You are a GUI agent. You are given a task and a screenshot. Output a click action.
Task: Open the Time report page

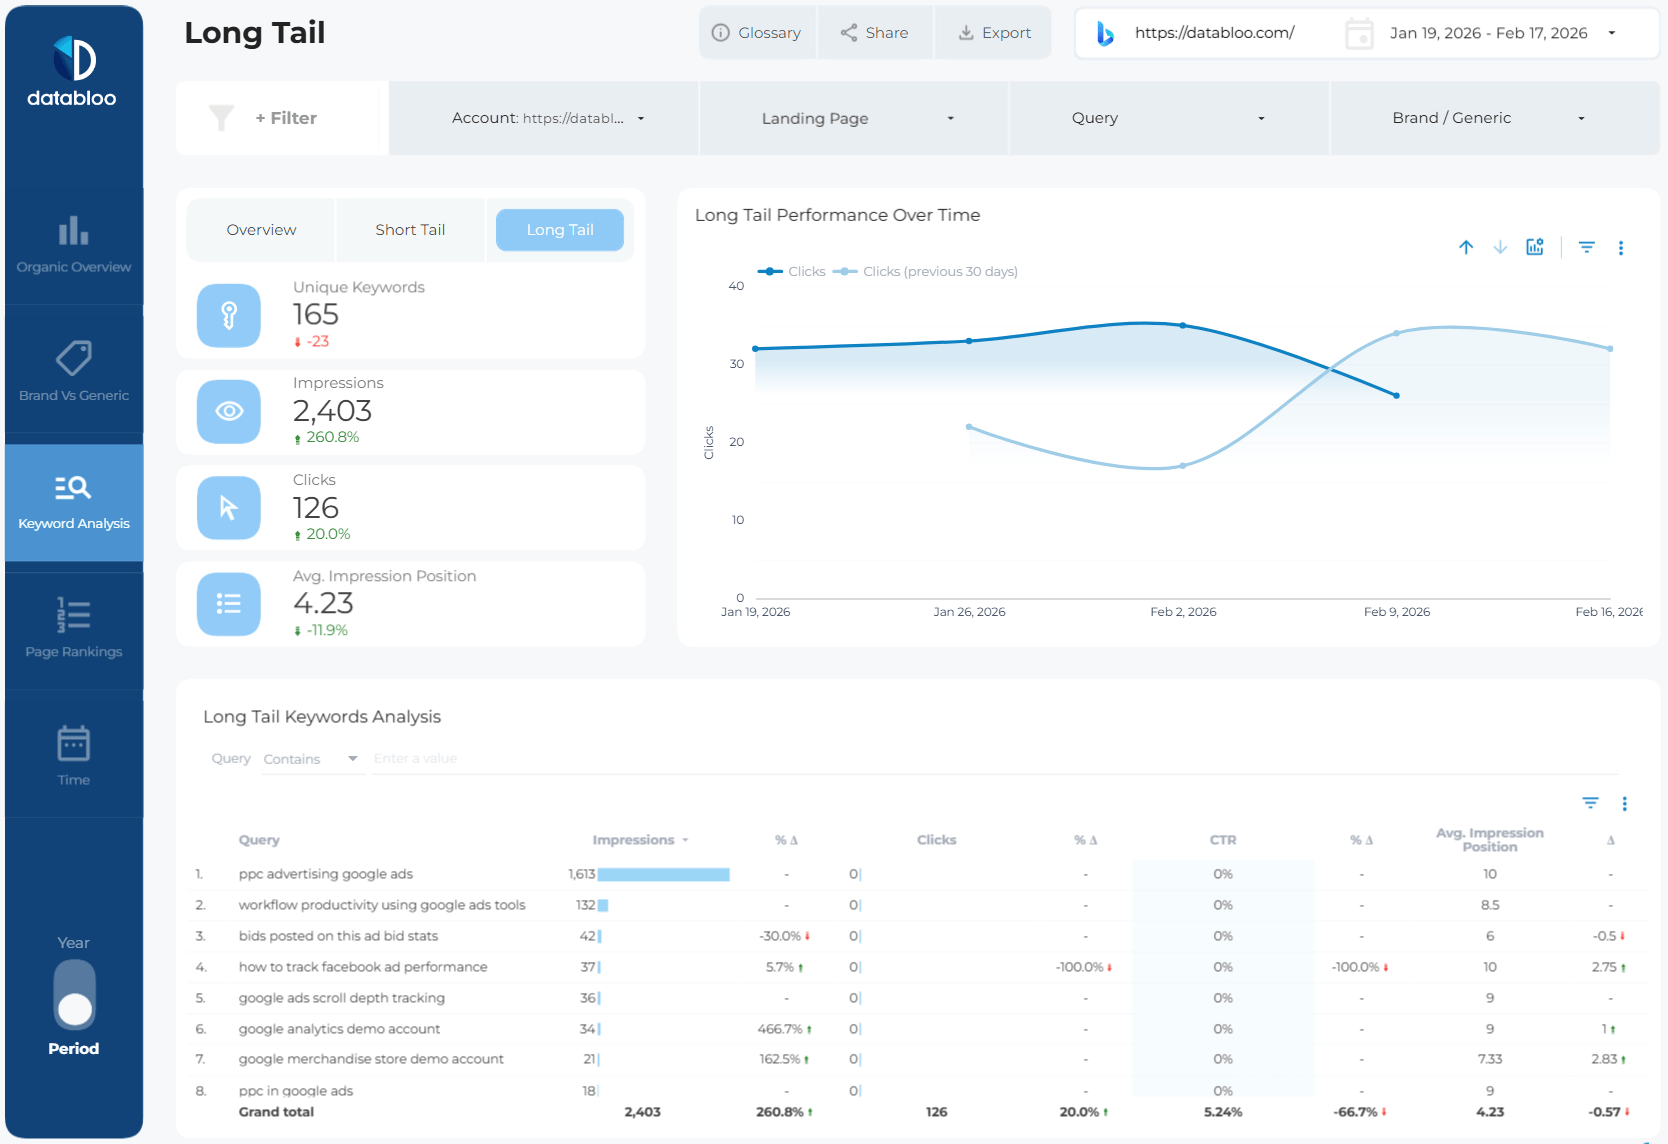coord(73,756)
